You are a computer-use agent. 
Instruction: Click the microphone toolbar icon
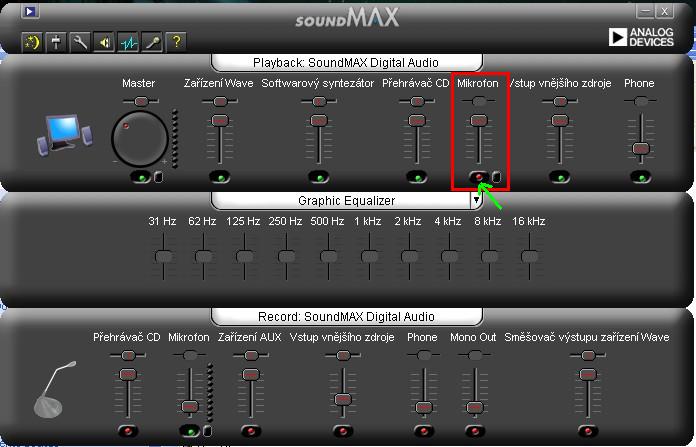click(x=152, y=43)
